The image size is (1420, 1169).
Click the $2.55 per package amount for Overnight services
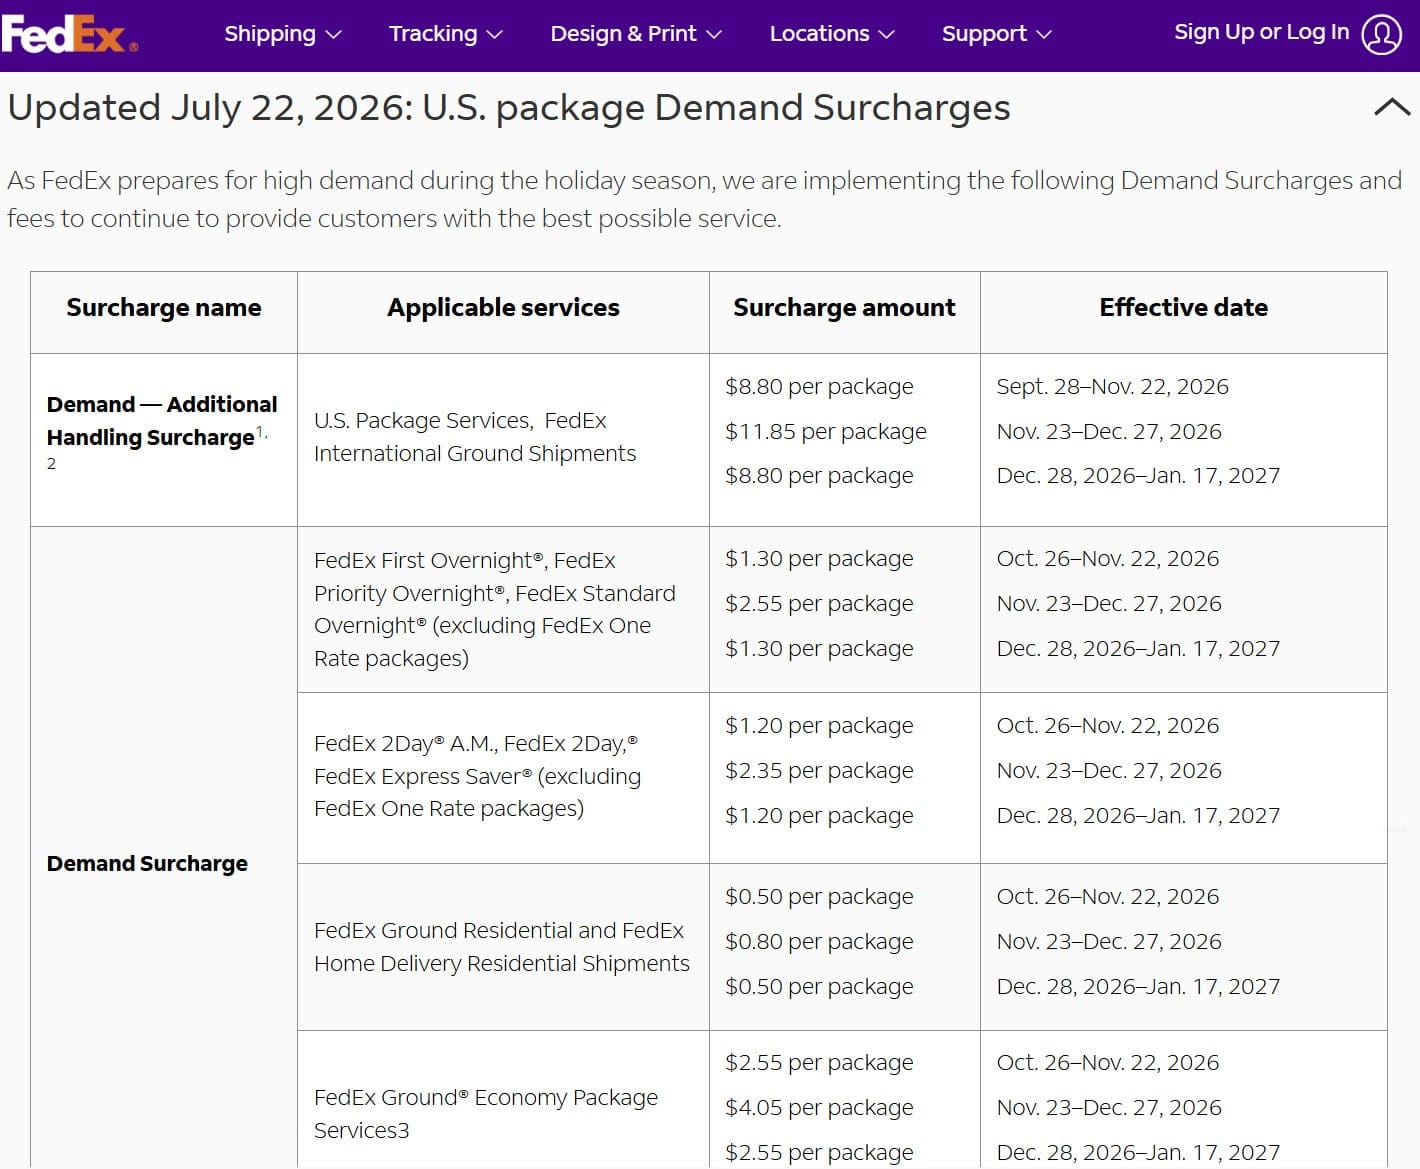pos(819,604)
